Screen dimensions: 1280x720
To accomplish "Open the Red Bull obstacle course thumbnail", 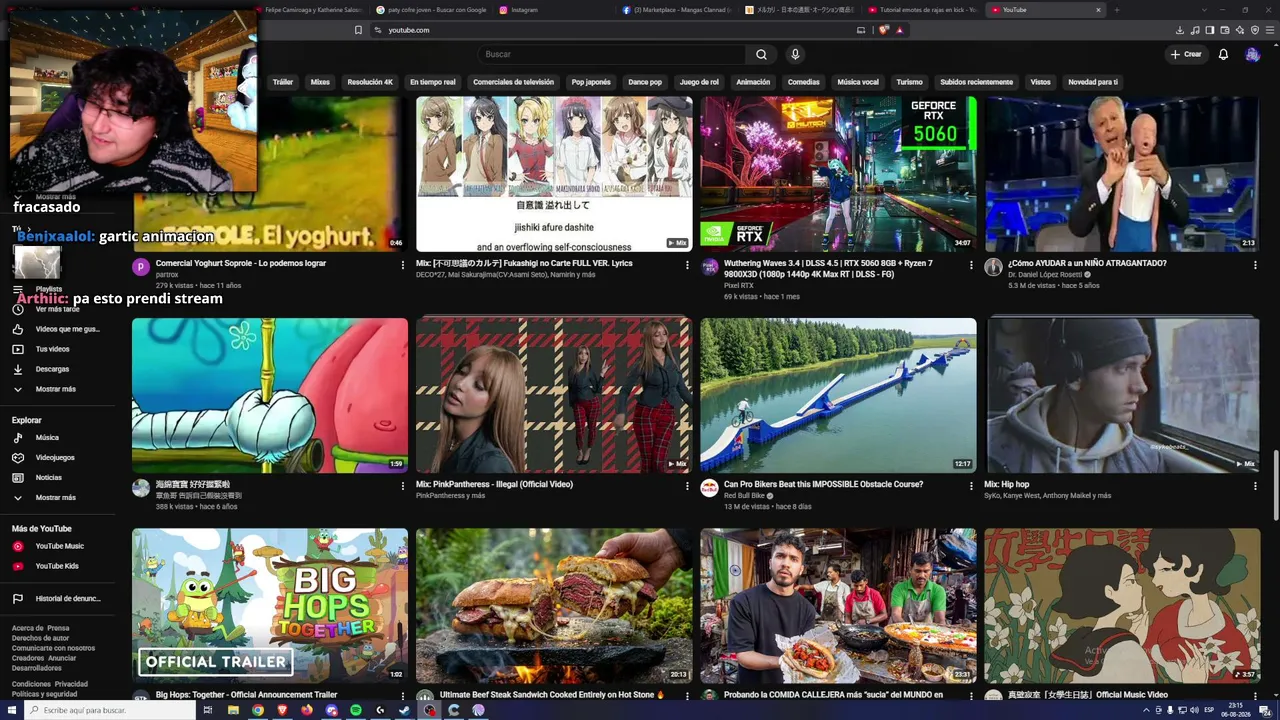I will click(x=838, y=395).
